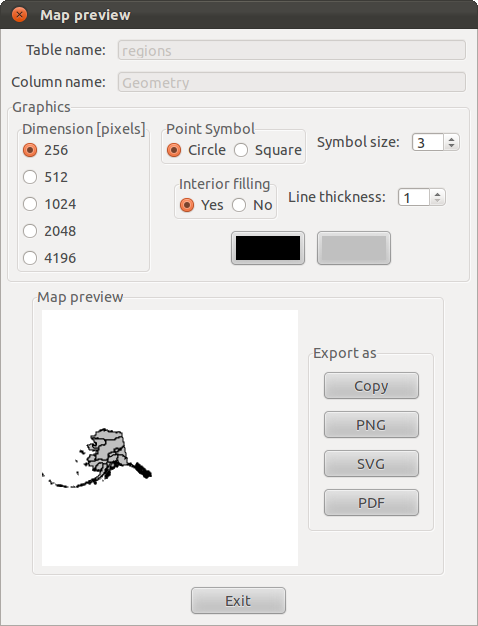Decrease symbol size with down arrow

point(451,146)
